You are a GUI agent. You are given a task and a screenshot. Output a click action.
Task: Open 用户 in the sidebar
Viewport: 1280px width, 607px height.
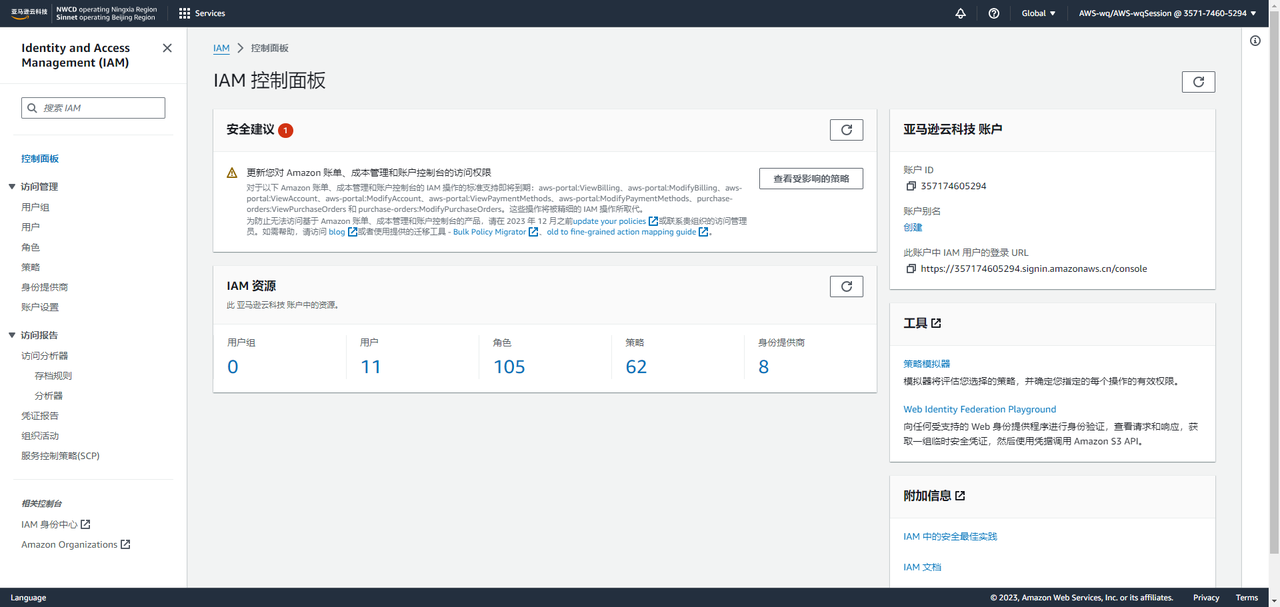pyautogui.click(x=30, y=227)
